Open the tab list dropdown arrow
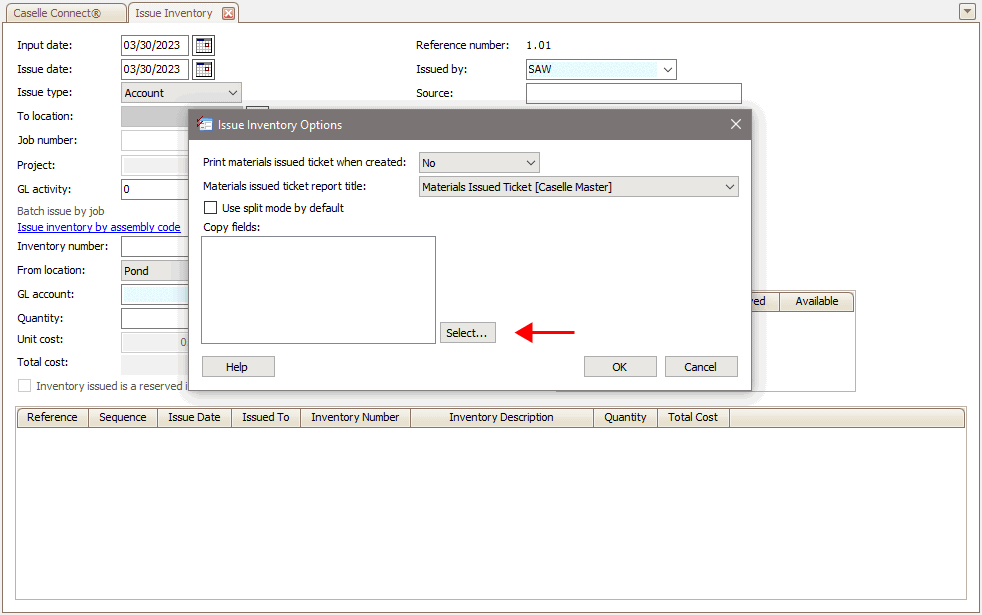 coord(967,11)
